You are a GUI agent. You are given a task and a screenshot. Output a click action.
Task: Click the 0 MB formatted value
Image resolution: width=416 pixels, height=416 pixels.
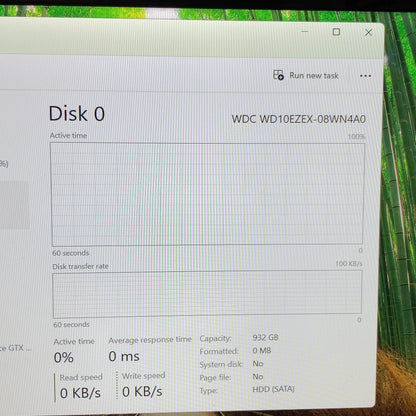[262, 350]
